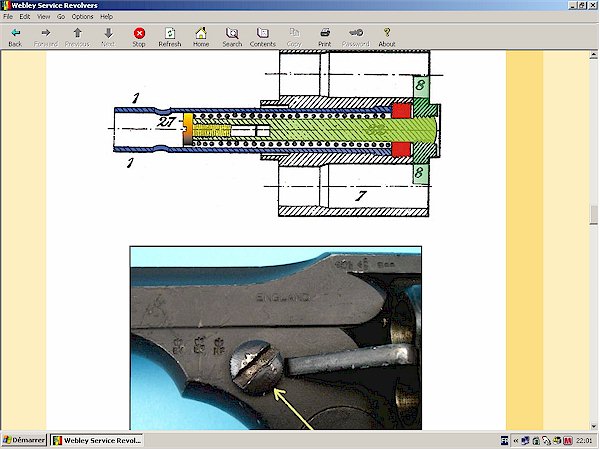600x450 pixels.
Task: Close the Webley Service Revolvers window
Action: click(592, 5)
